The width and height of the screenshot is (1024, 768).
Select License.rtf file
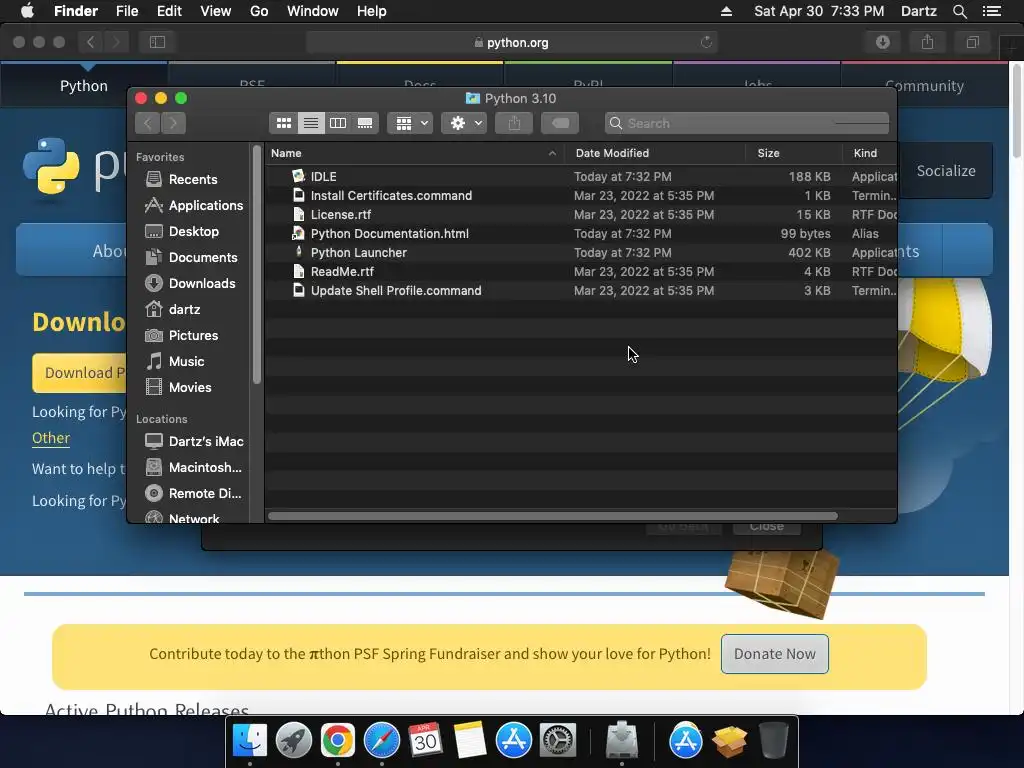[x=581, y=214]
